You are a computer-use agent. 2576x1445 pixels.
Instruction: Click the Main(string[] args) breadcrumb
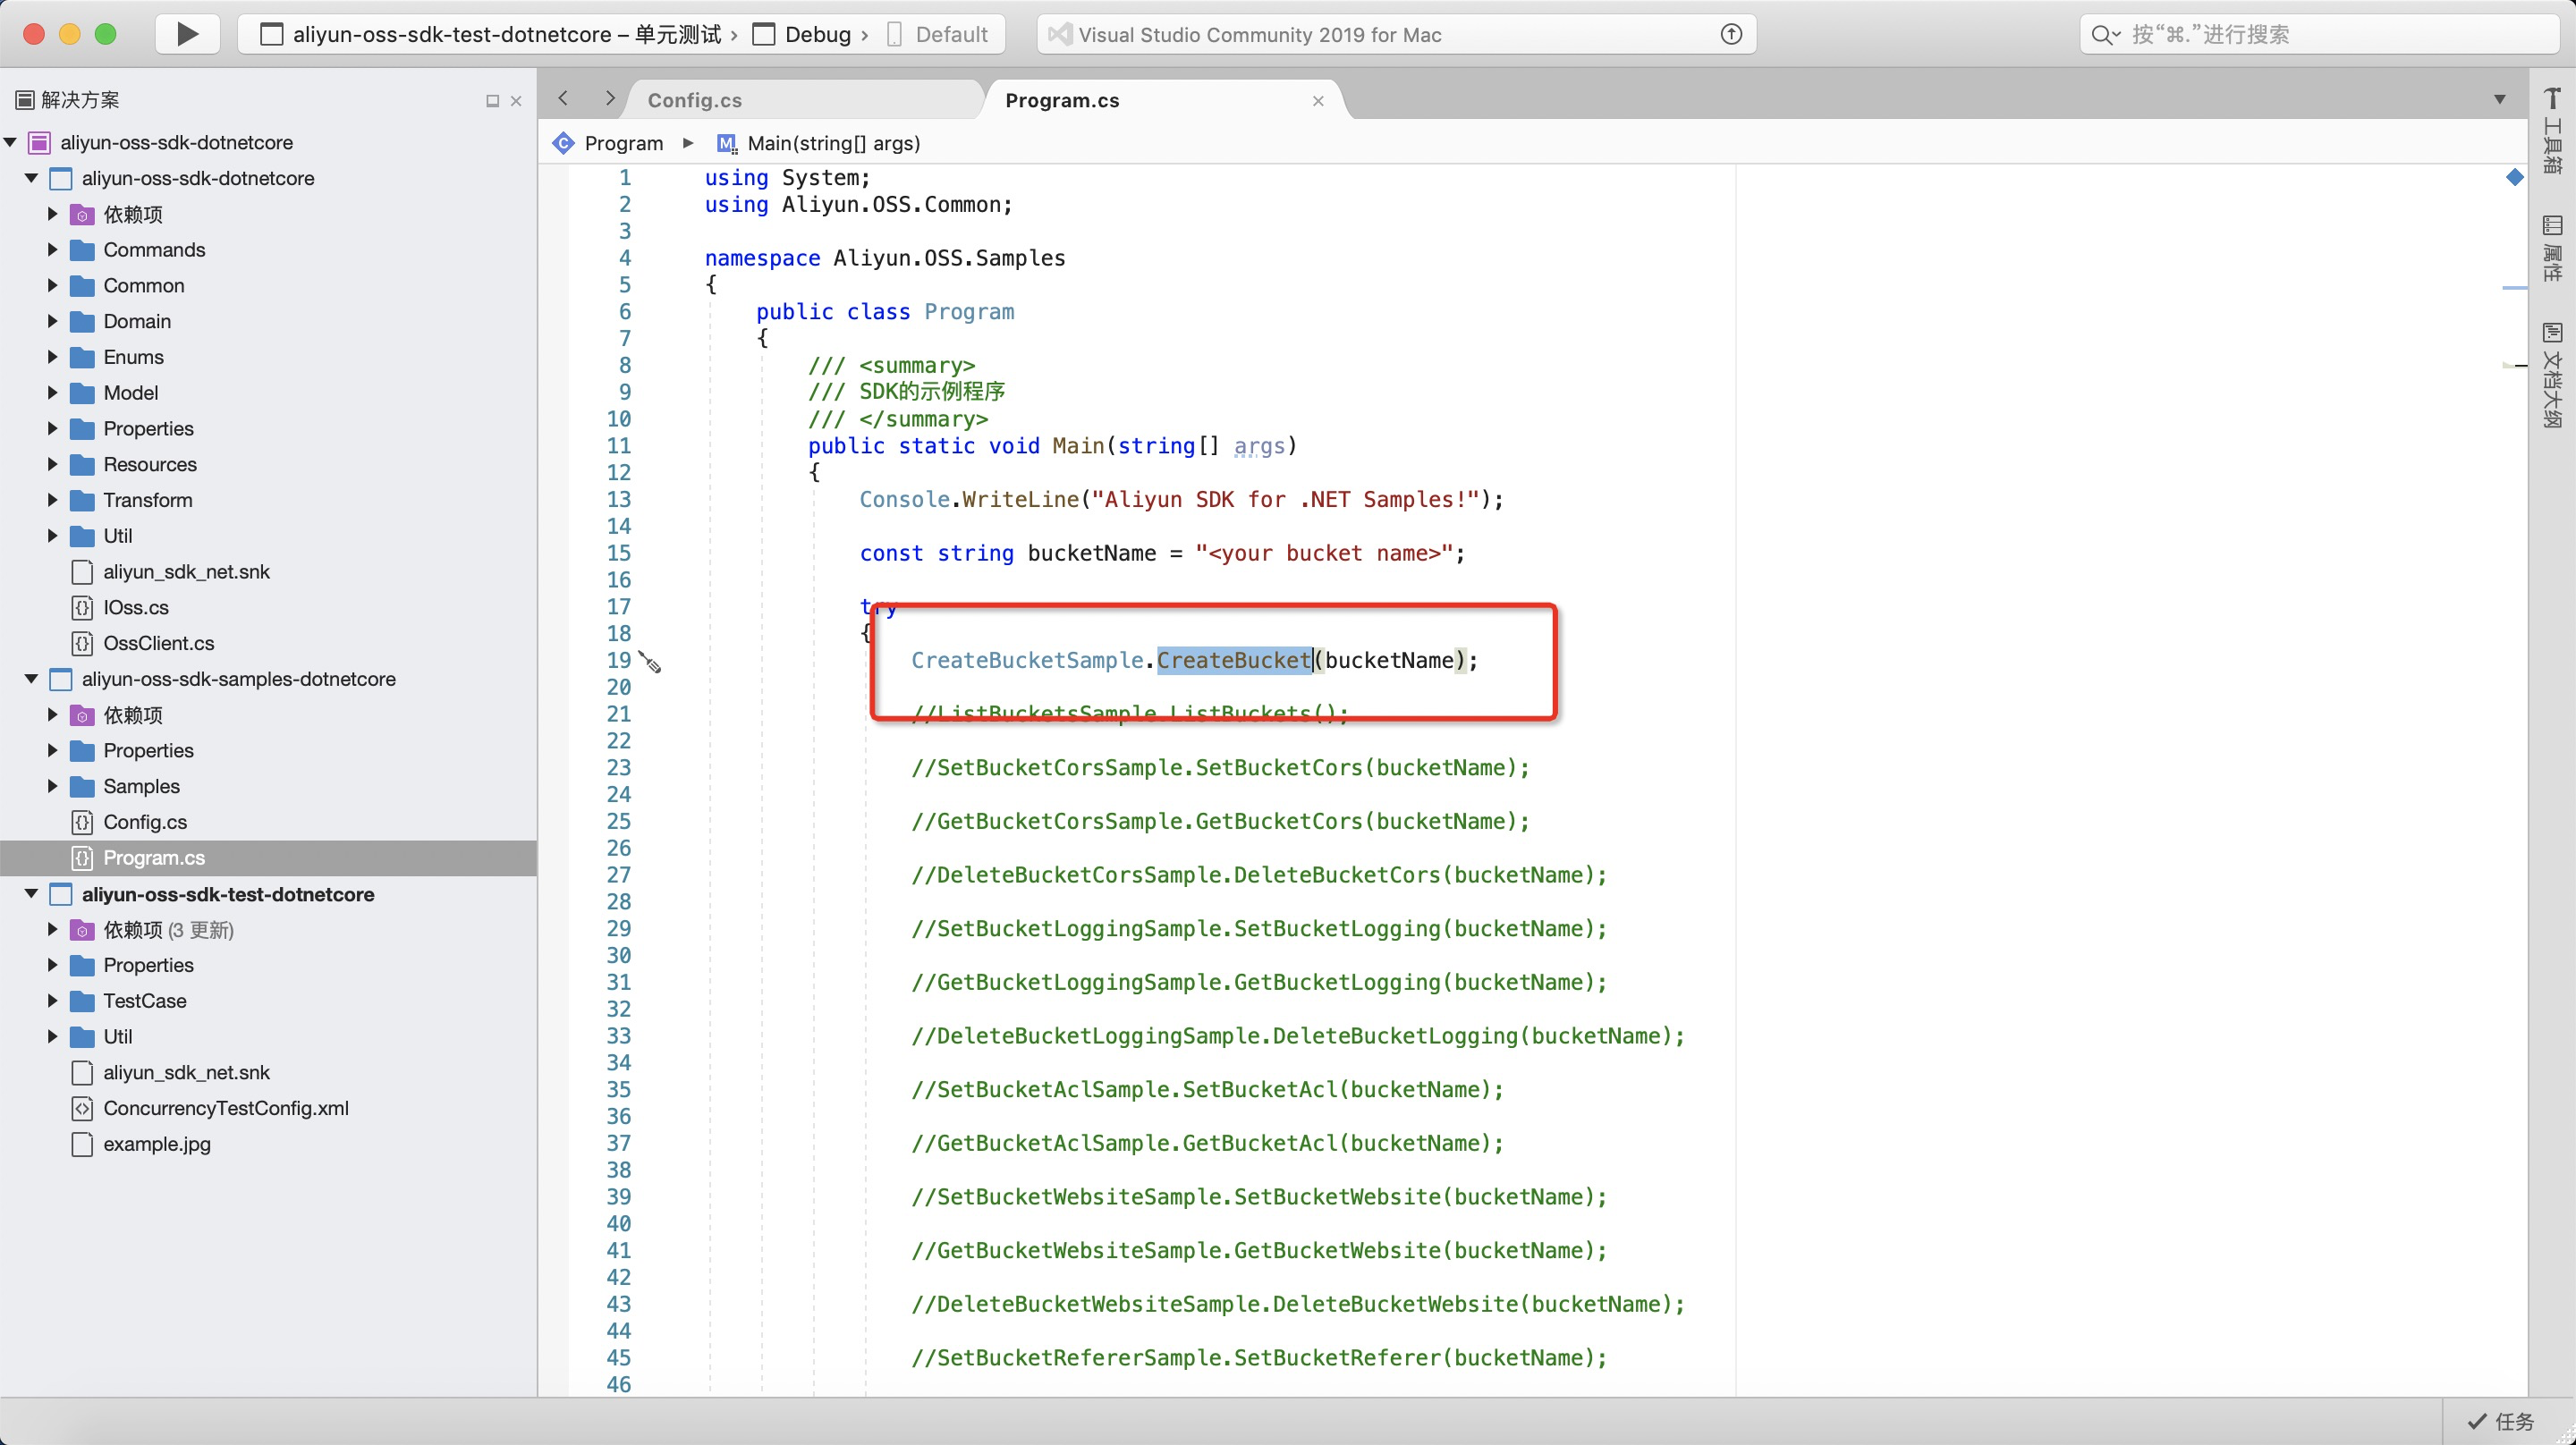pos(832,143)
